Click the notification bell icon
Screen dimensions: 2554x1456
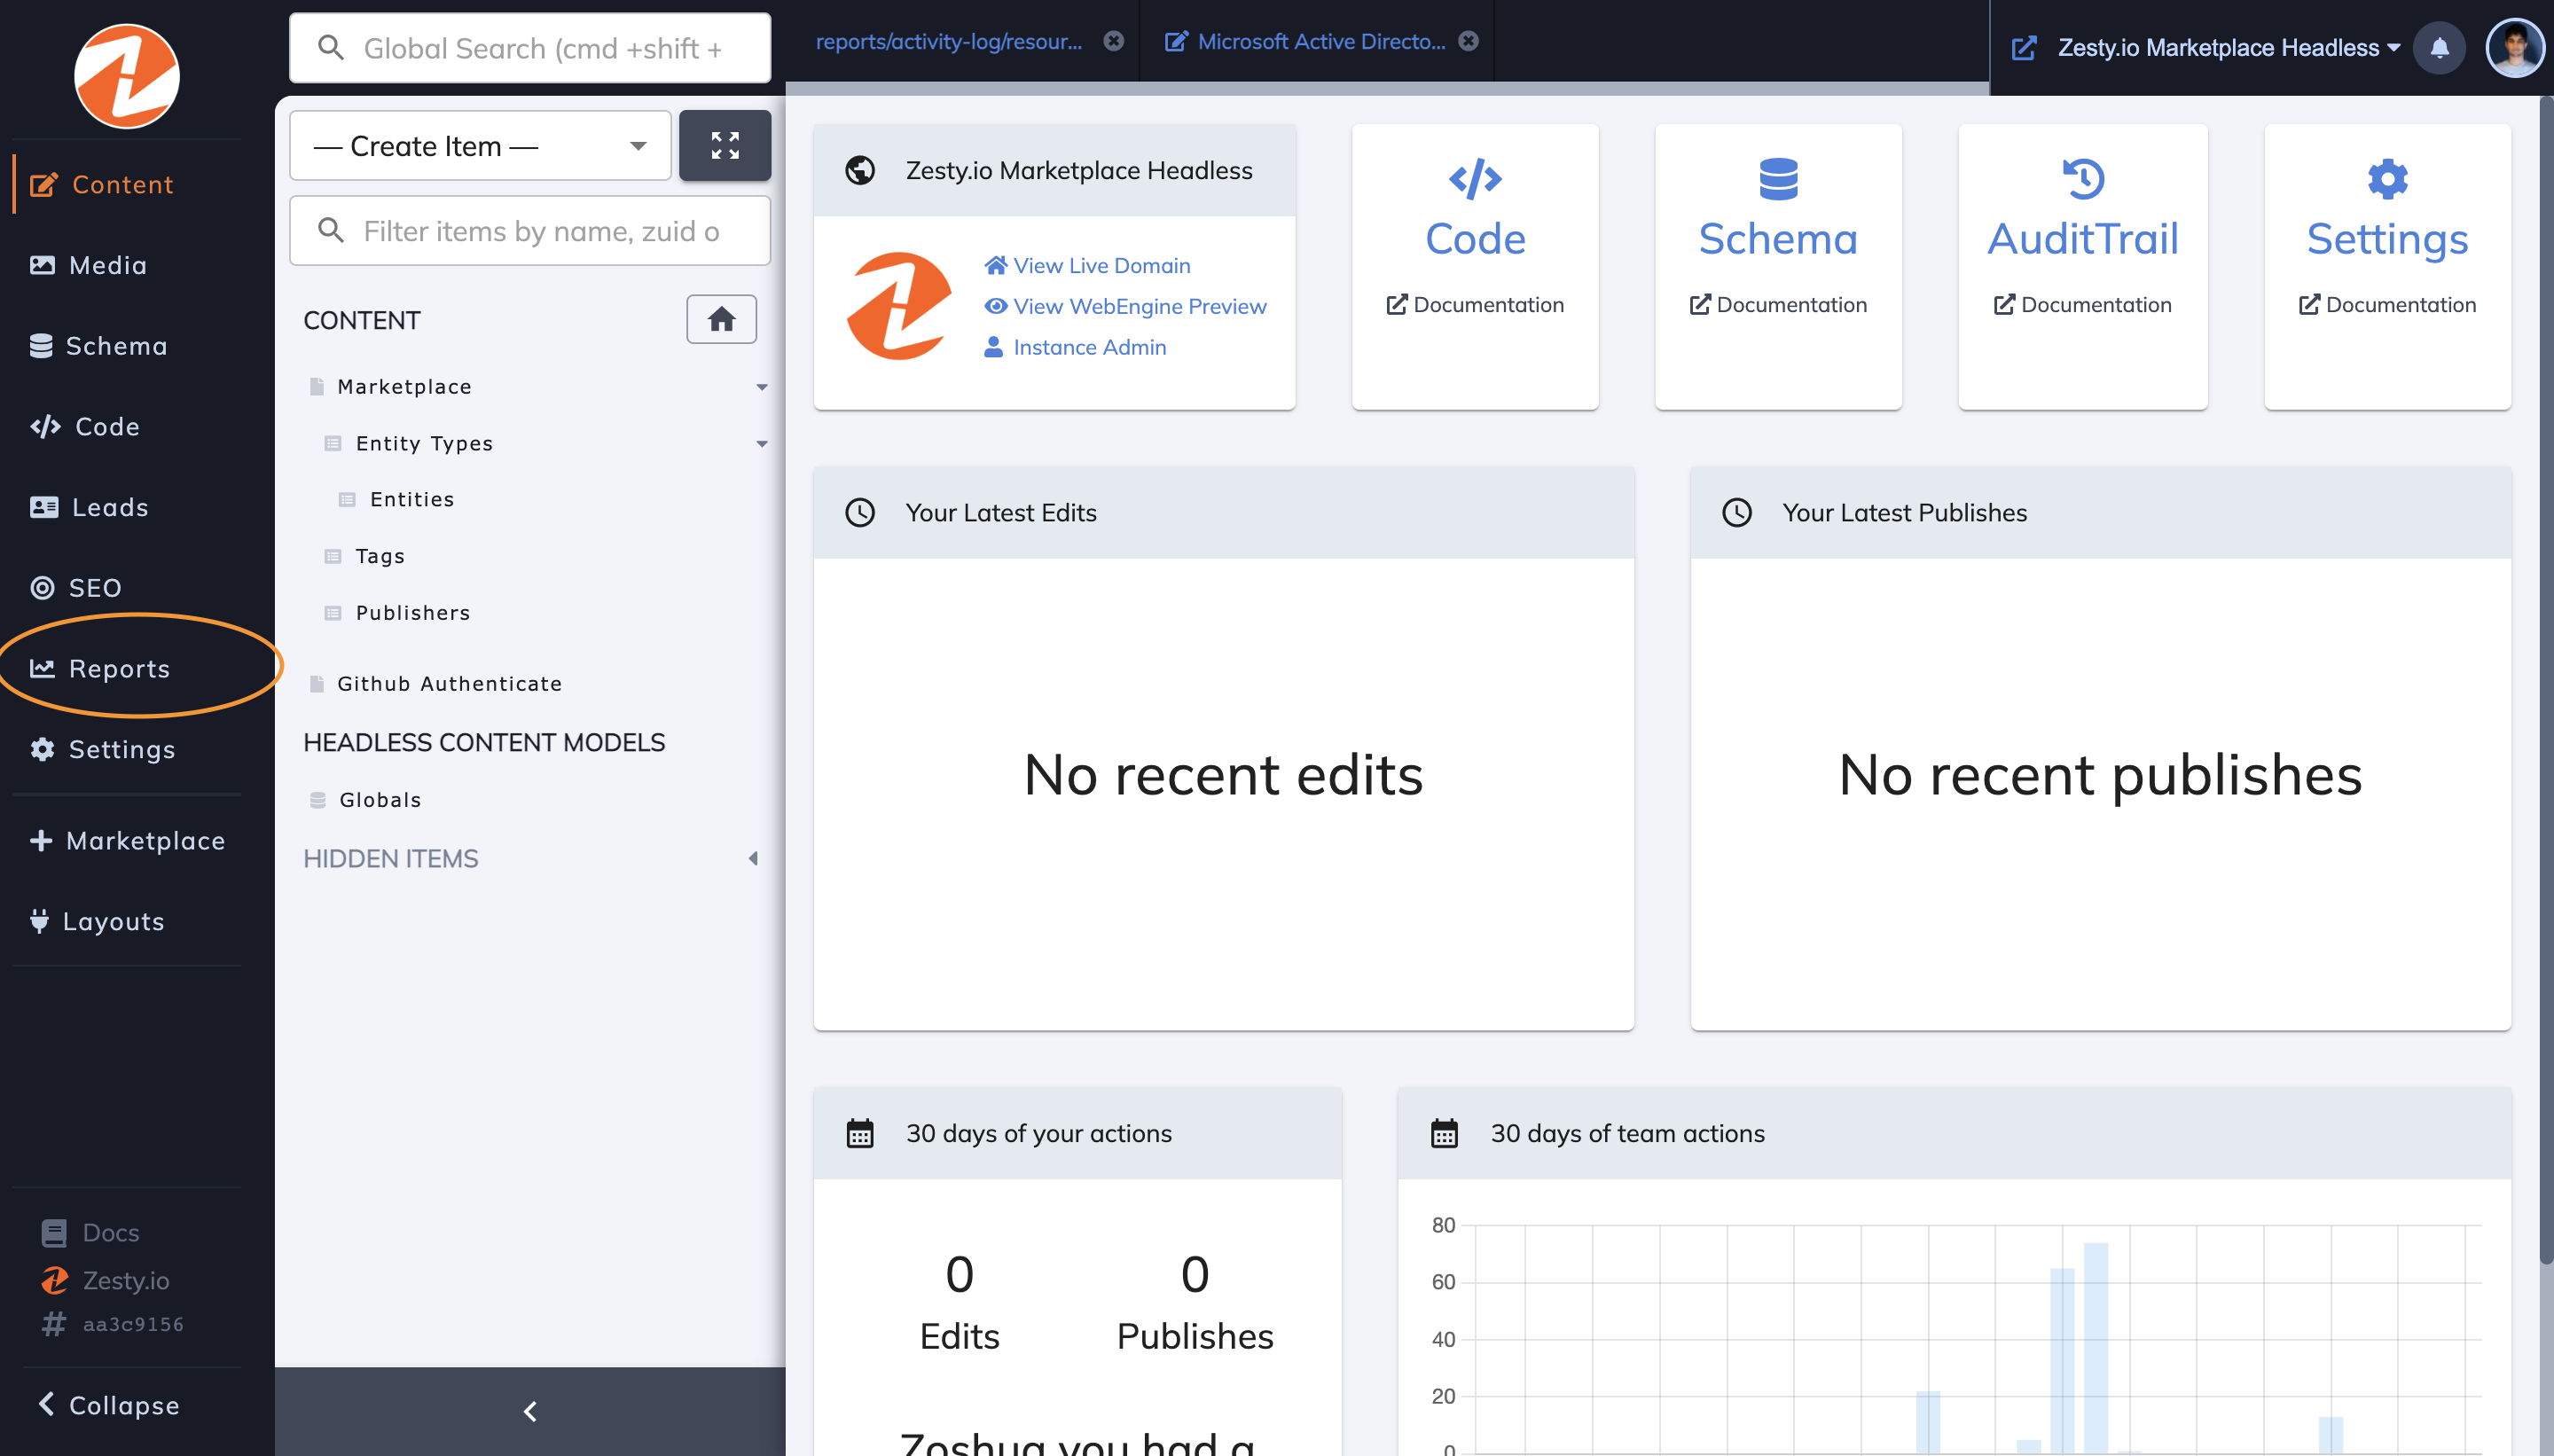[x=2439, y=47]
